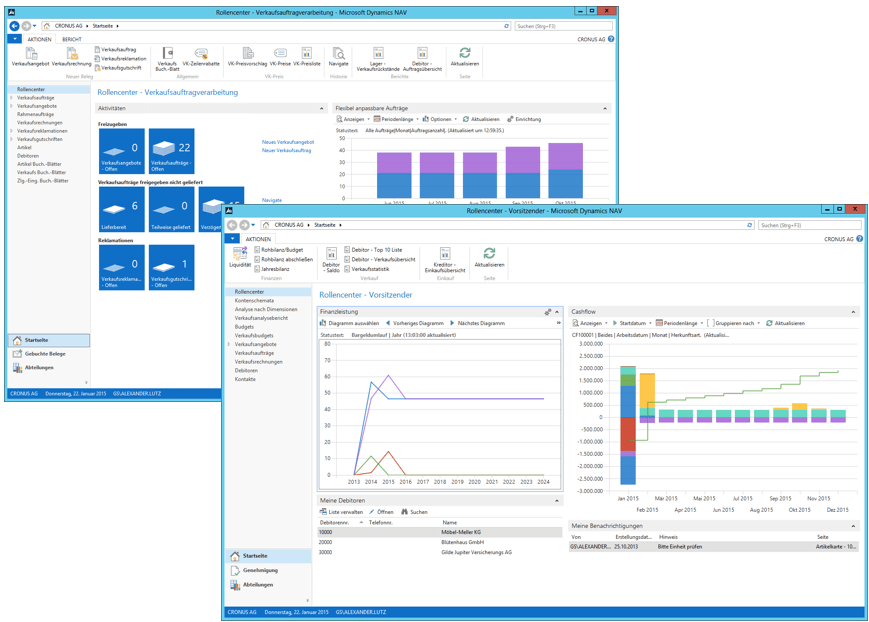Create a new Verkaufsauftrag from the ribbon

coord(115,49)
